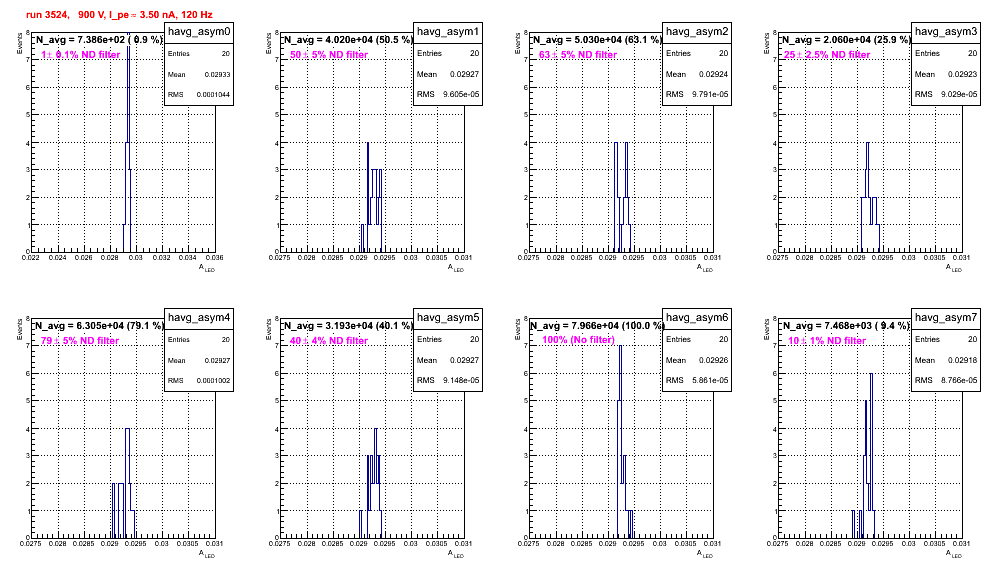996x572 pixels.
Task: Click the magenta 10± 1% ND filter label
Action: point(827,341)
